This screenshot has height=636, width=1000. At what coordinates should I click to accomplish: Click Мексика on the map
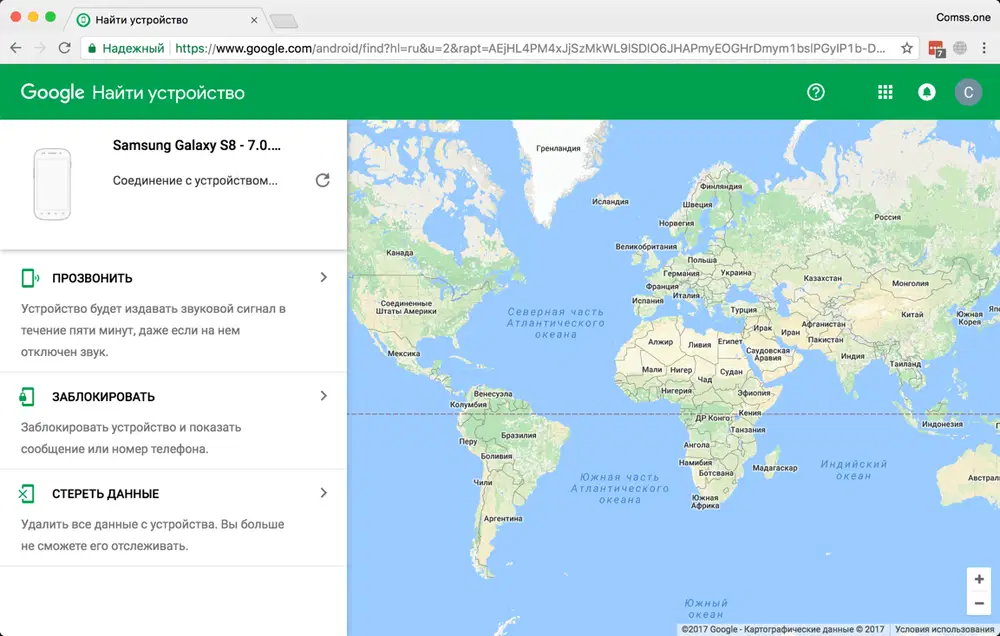(x=404, y=353)
